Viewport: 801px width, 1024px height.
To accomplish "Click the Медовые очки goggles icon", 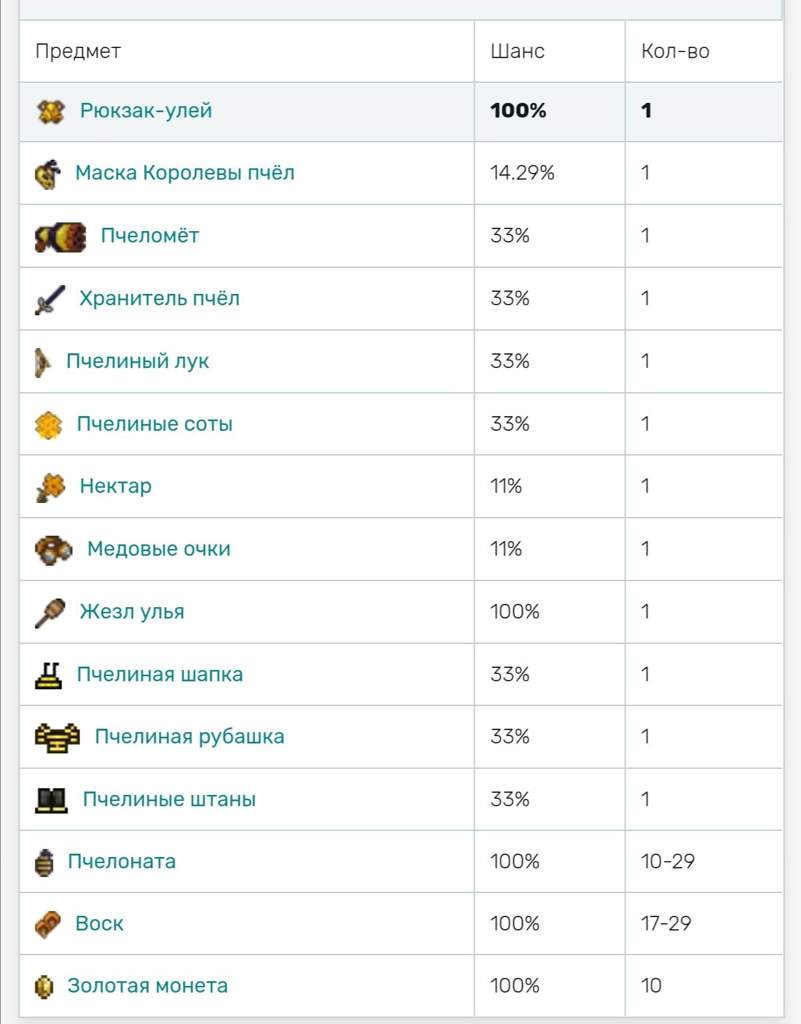I will coord(54,550).
